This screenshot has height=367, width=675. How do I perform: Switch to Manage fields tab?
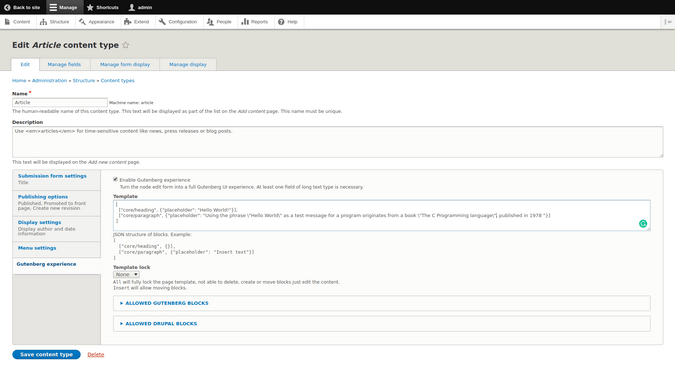(x=64, y=65)
